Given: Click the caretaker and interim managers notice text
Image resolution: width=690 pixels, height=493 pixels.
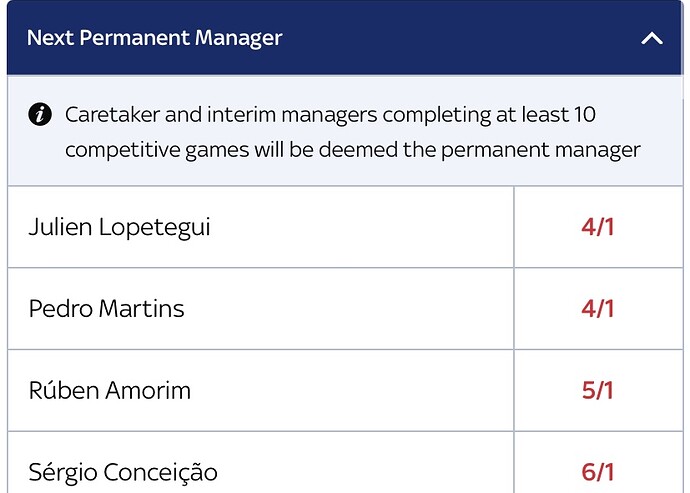Looking at the screenshot, I should pyautogui.click(x=352, y=132).
